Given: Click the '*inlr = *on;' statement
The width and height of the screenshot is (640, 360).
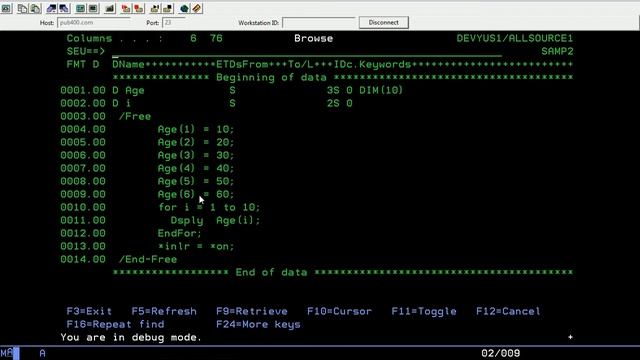Looking at the screenshot, I should tap(196, 247).
